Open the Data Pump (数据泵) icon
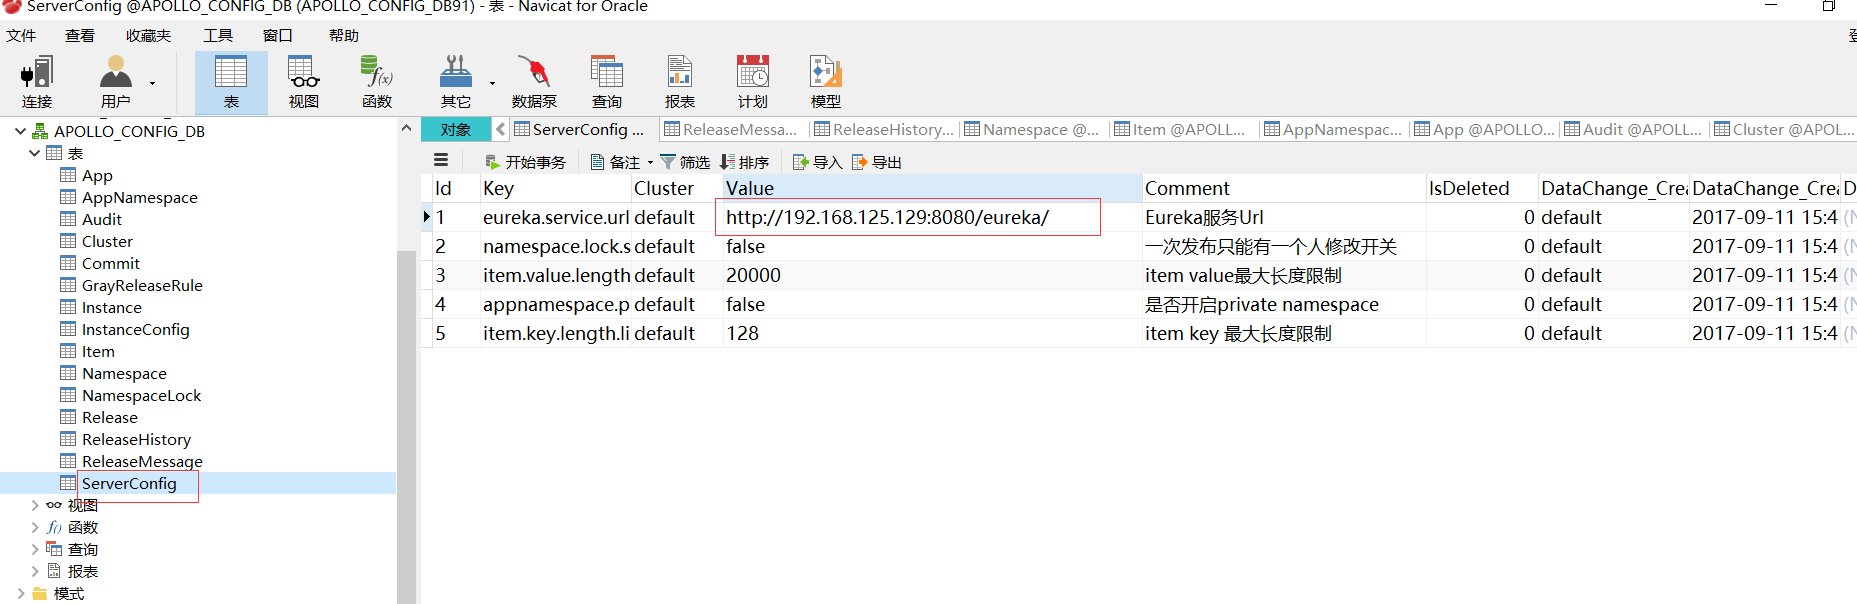This screenshot has height=604, width=1857. [534, 83]
